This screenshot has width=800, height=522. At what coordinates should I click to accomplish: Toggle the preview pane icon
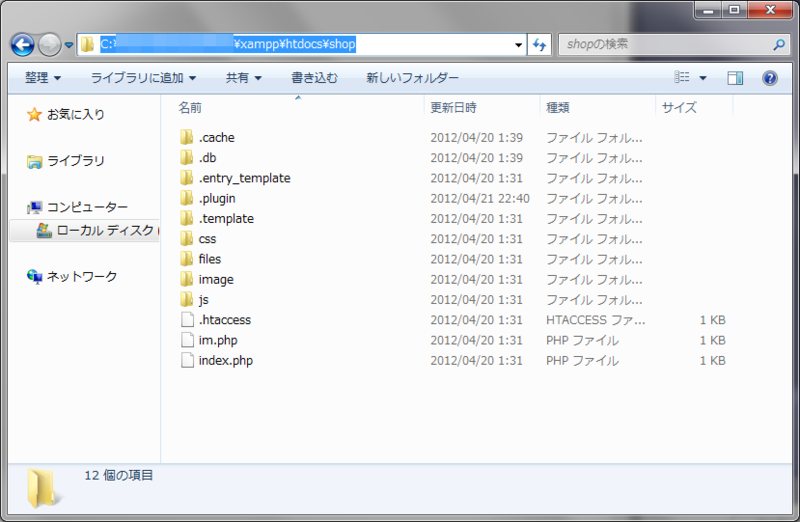pos(735,78)
